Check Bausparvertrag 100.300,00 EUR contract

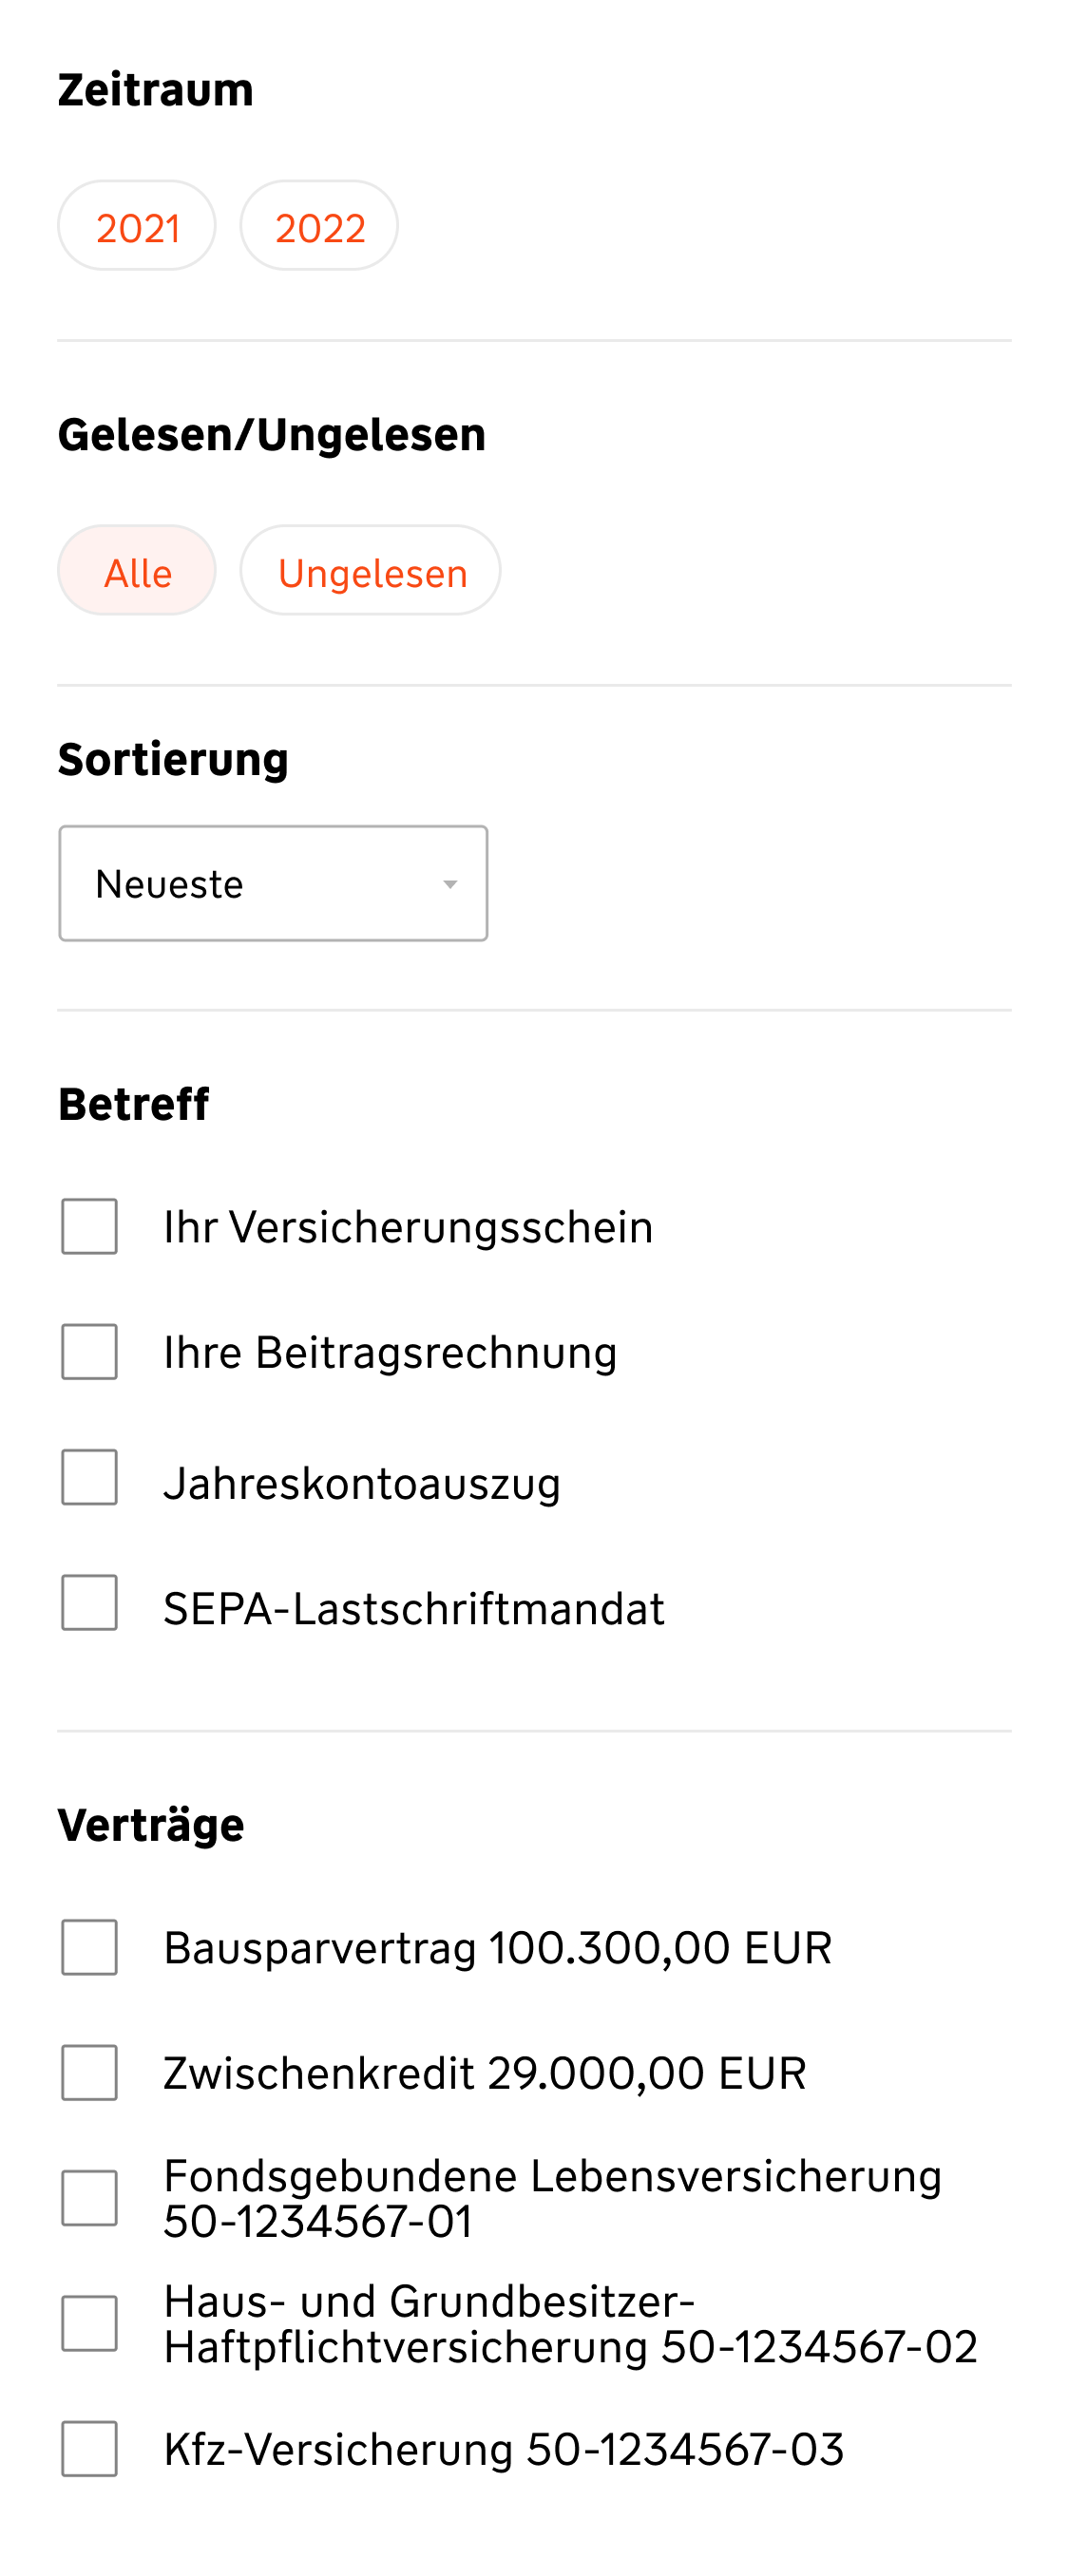[90, 1947]
